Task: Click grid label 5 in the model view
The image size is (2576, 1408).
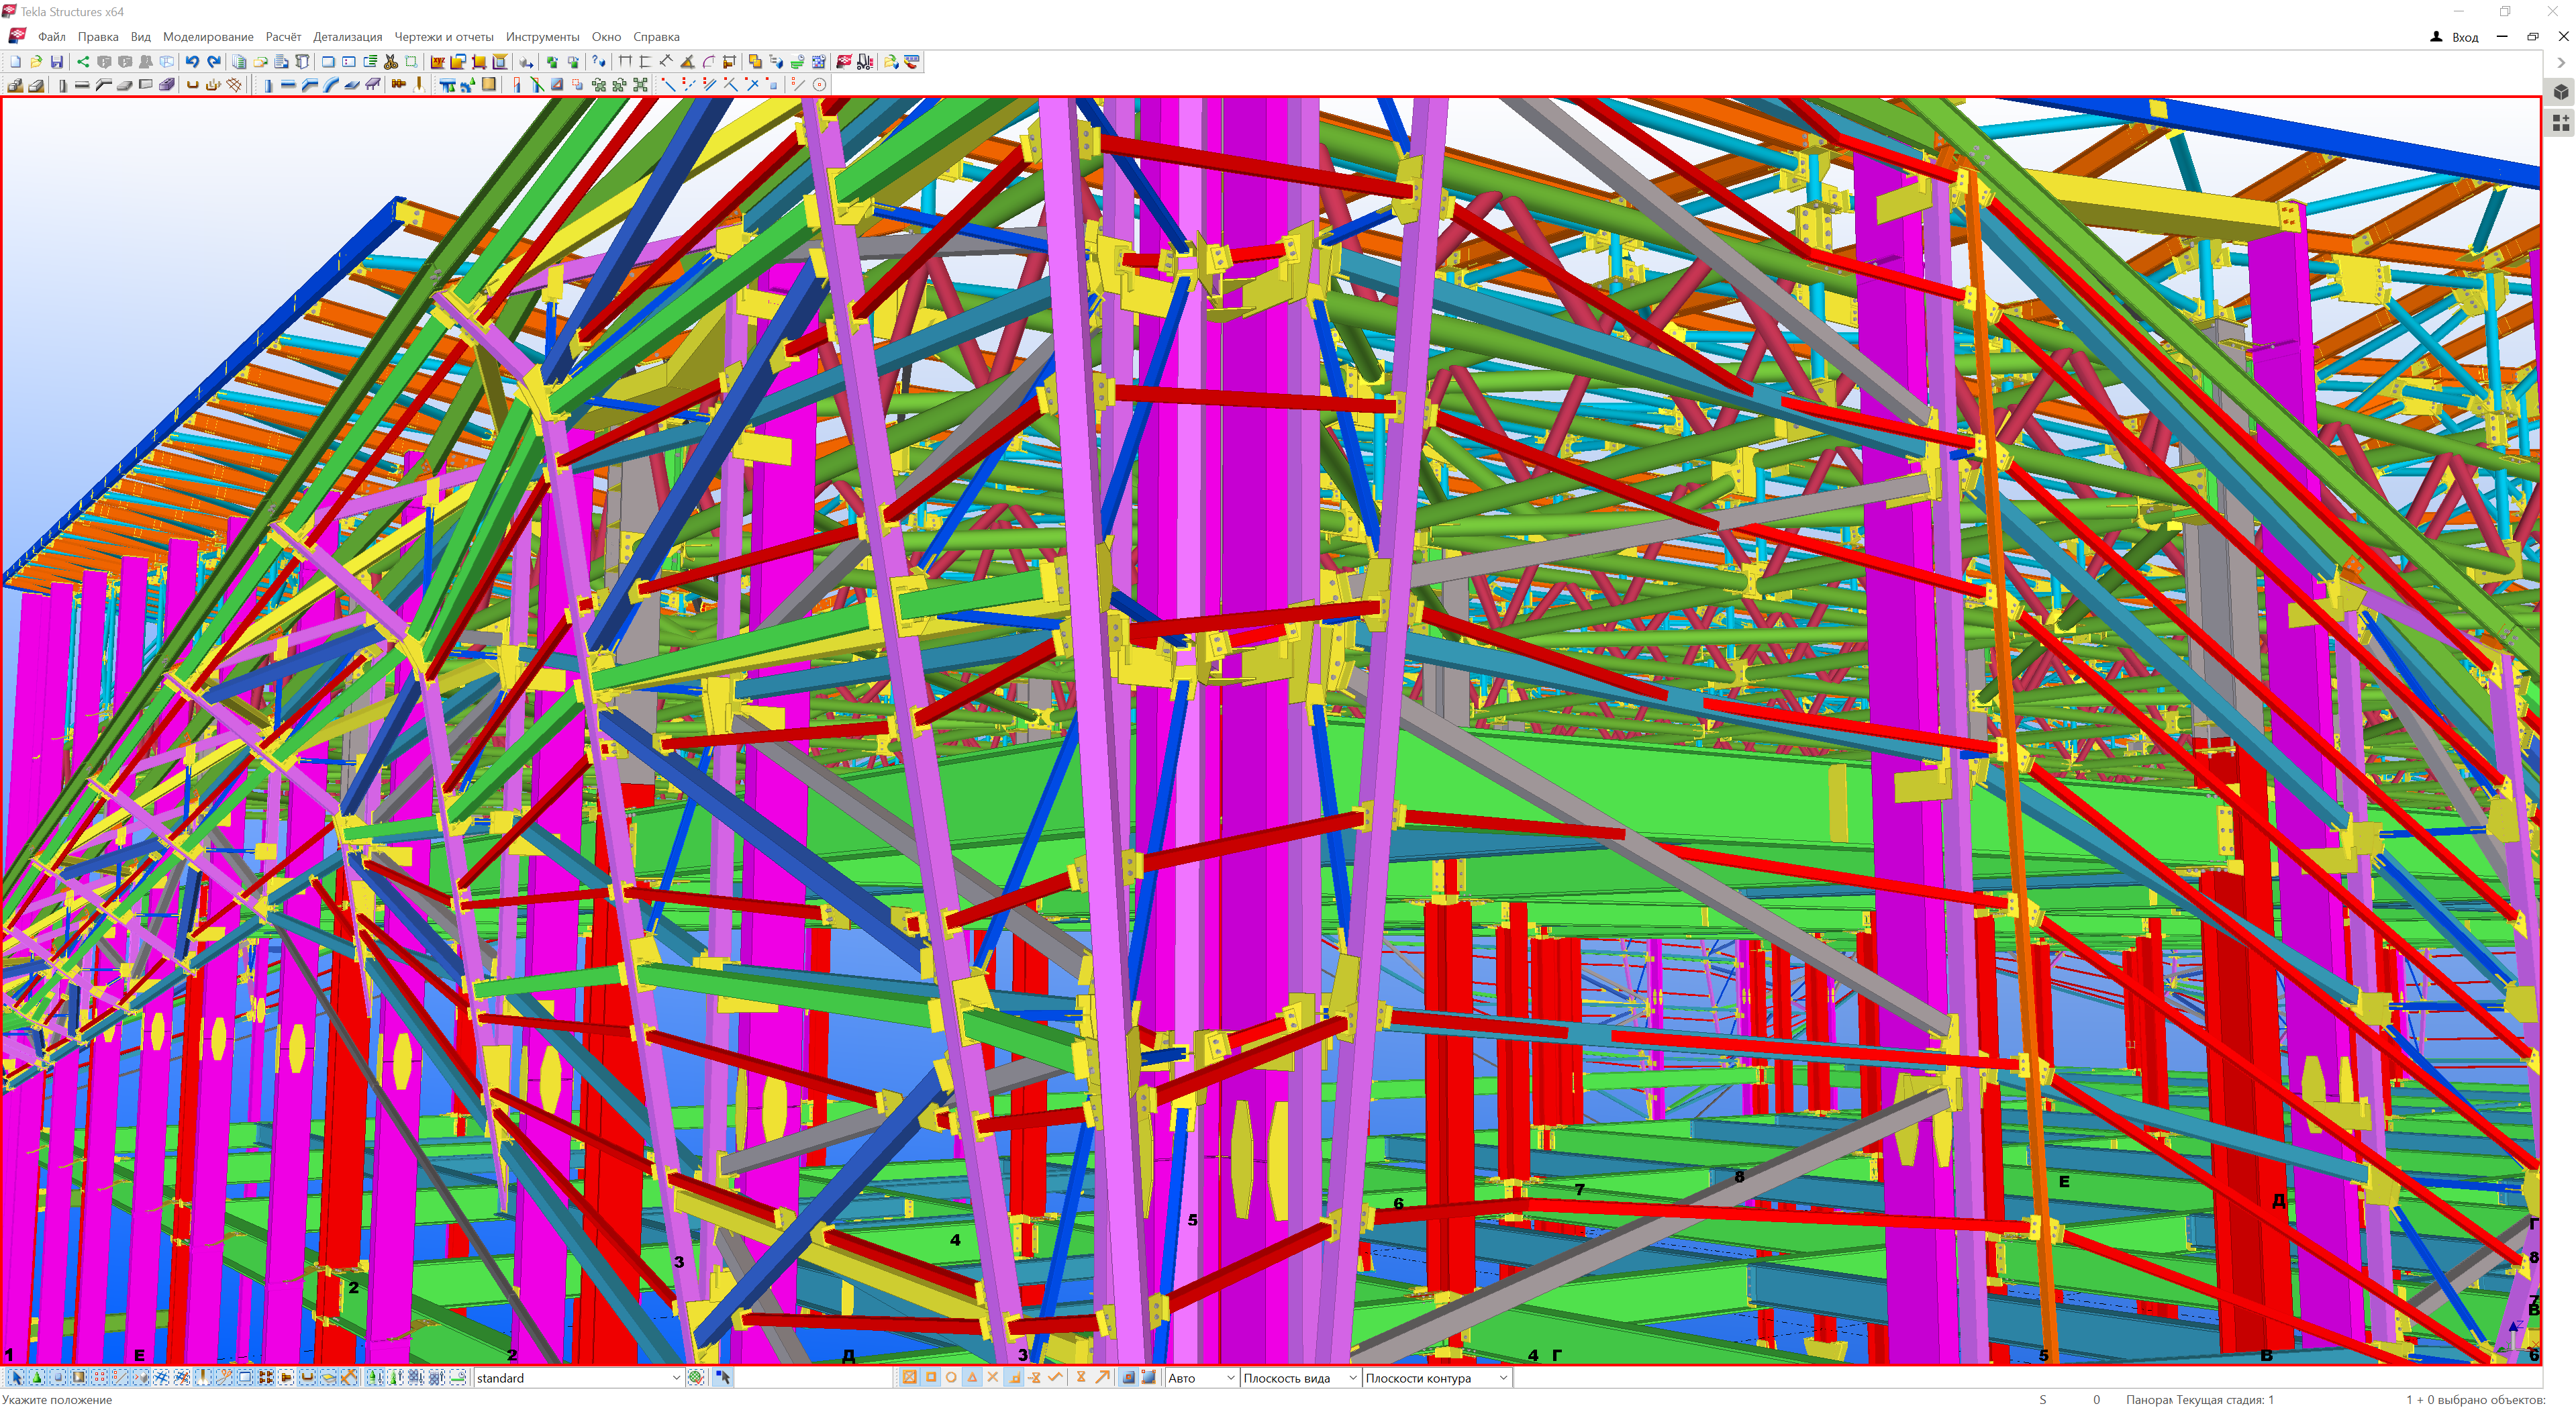Action: (x=1192, y=1220)
